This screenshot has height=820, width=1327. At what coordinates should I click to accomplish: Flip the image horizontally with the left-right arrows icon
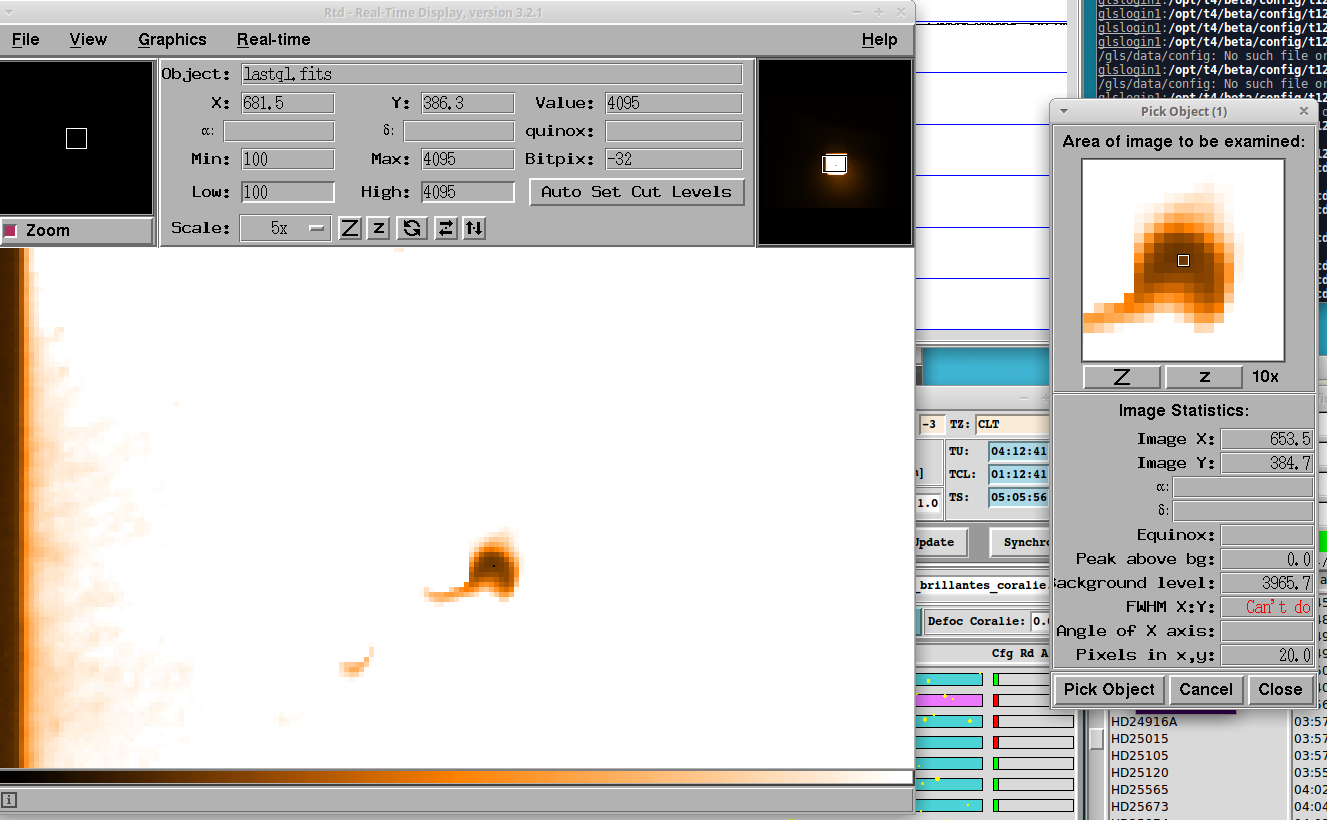446,228
